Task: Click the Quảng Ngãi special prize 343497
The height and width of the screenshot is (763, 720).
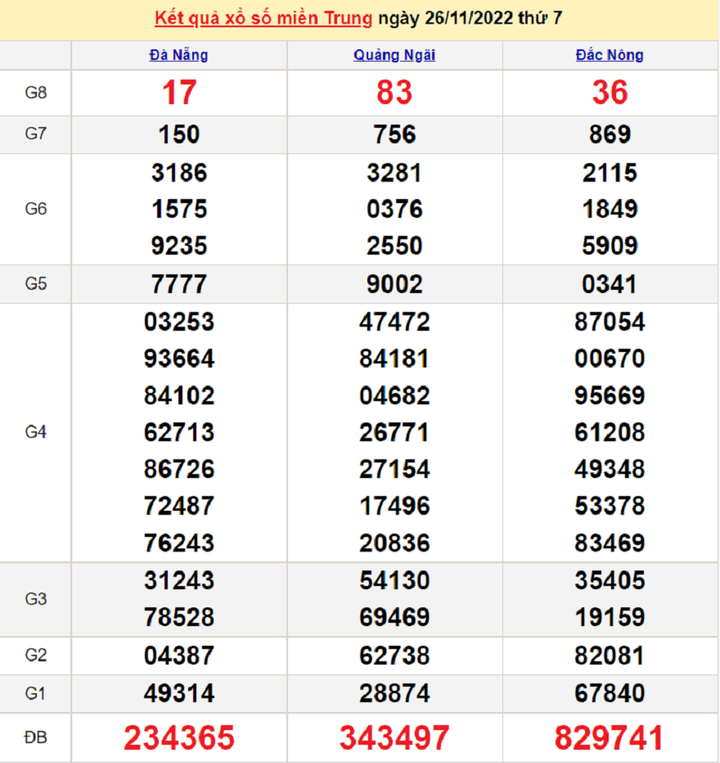Action: pyautogui.click(x=394, y=738)
